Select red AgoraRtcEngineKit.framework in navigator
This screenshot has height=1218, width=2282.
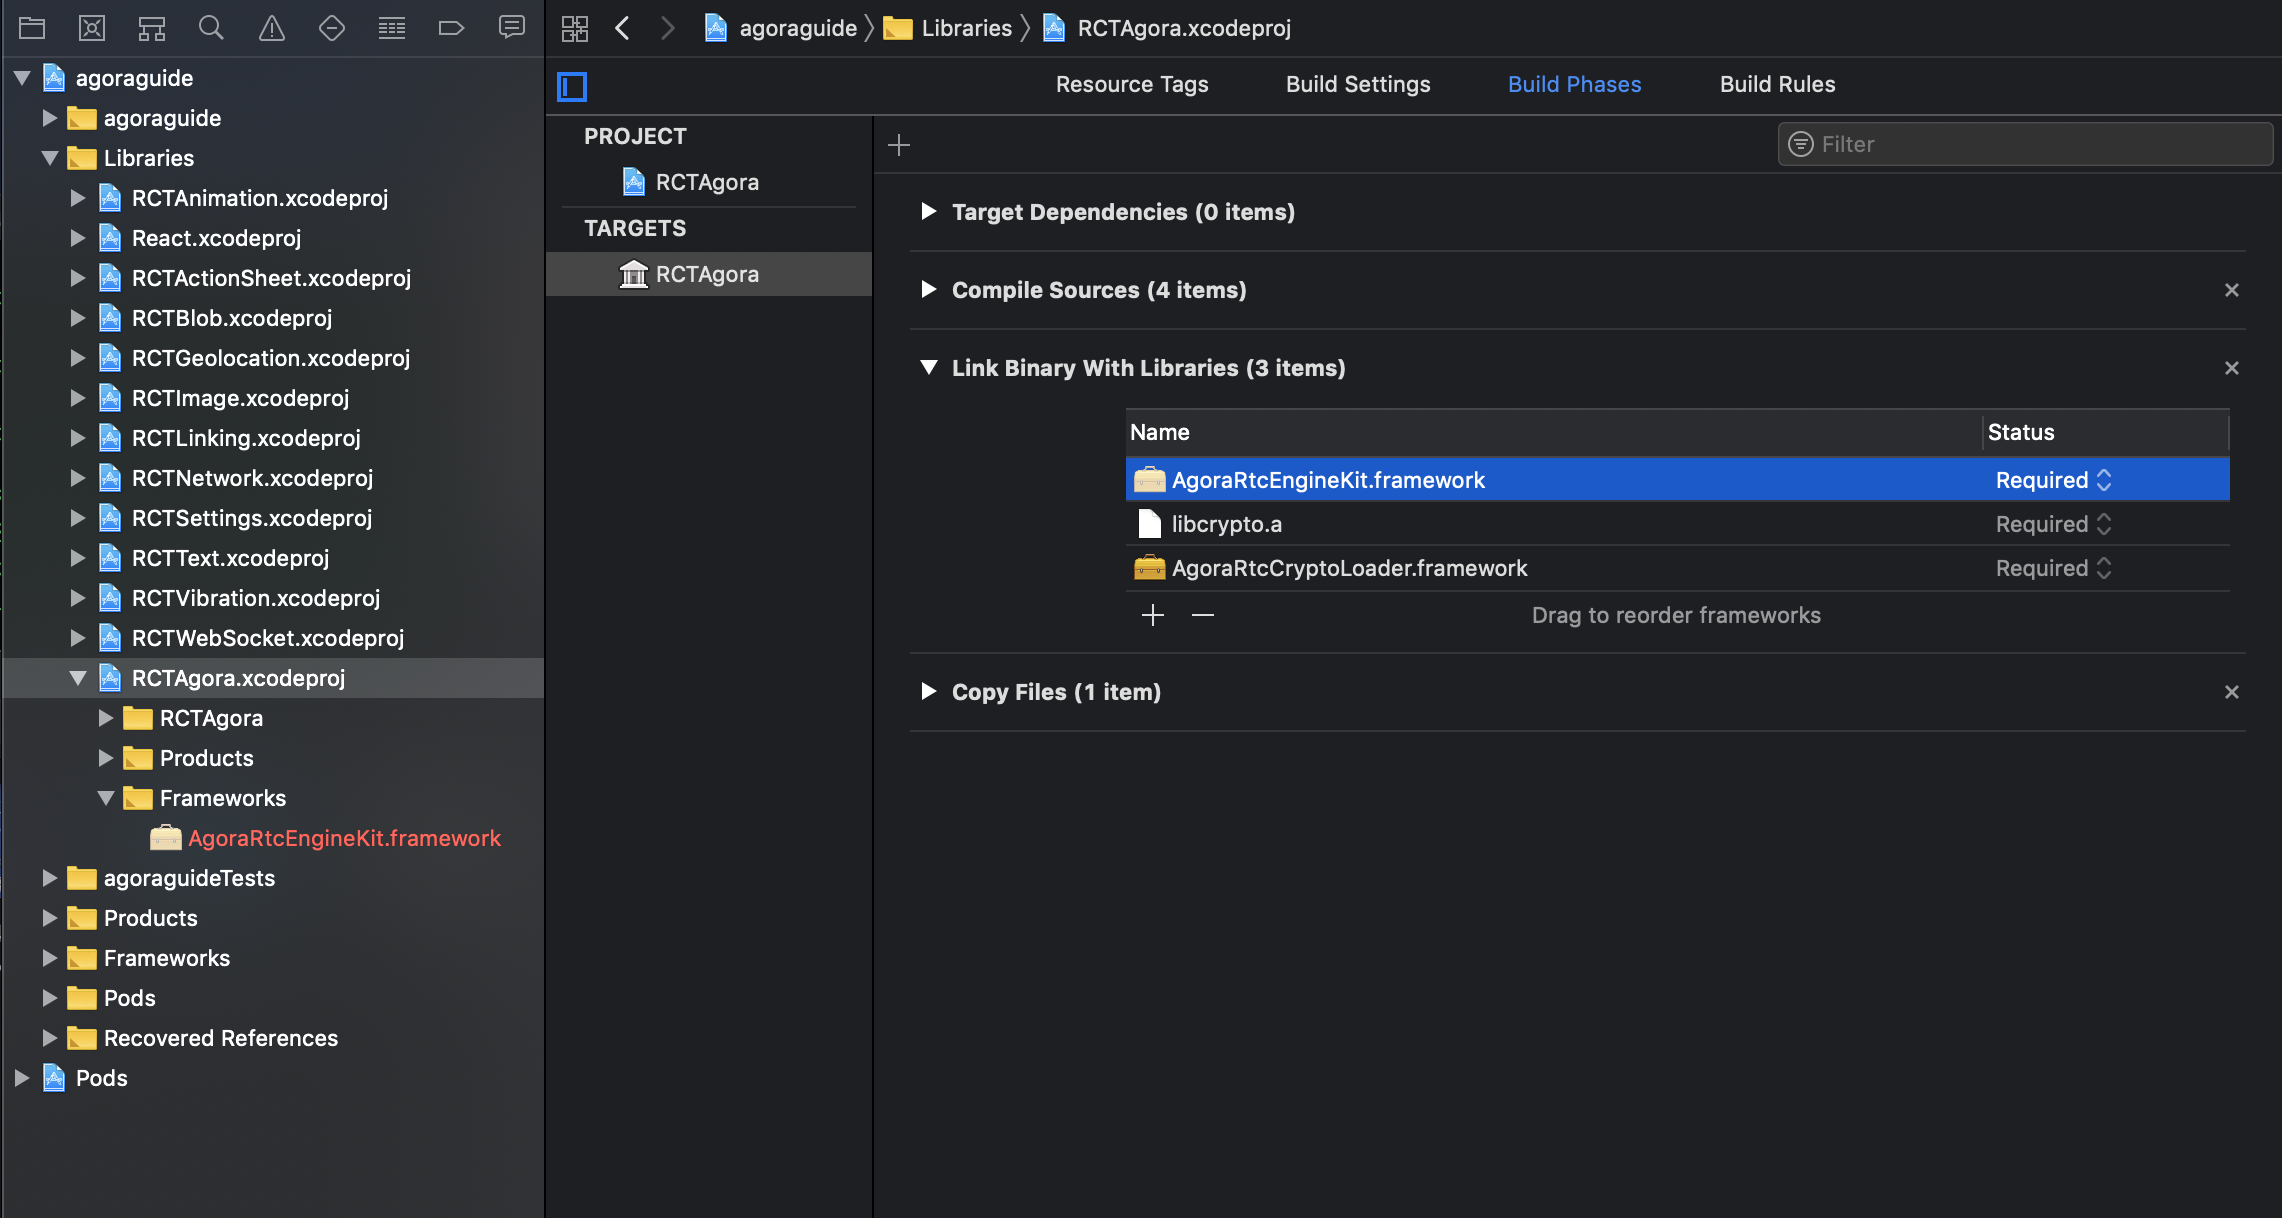click(344, 838)
